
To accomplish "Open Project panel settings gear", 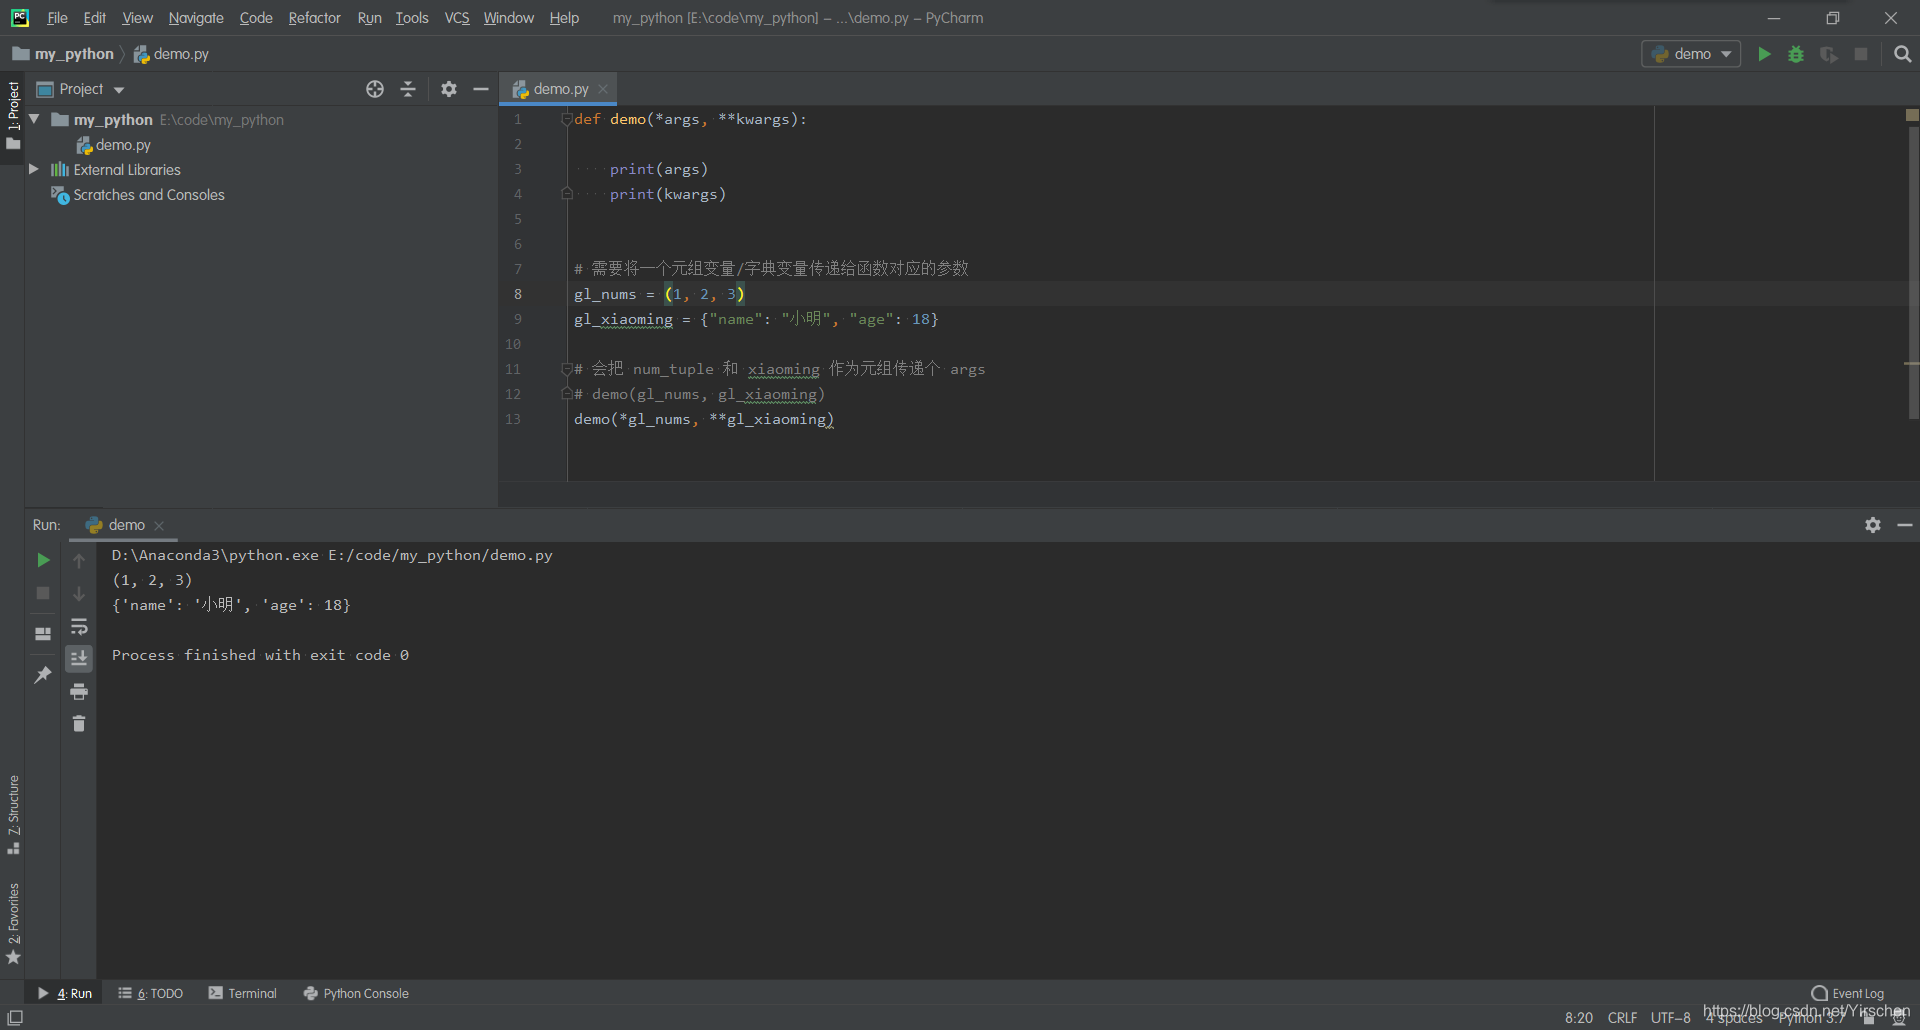I will click(449, 89).
